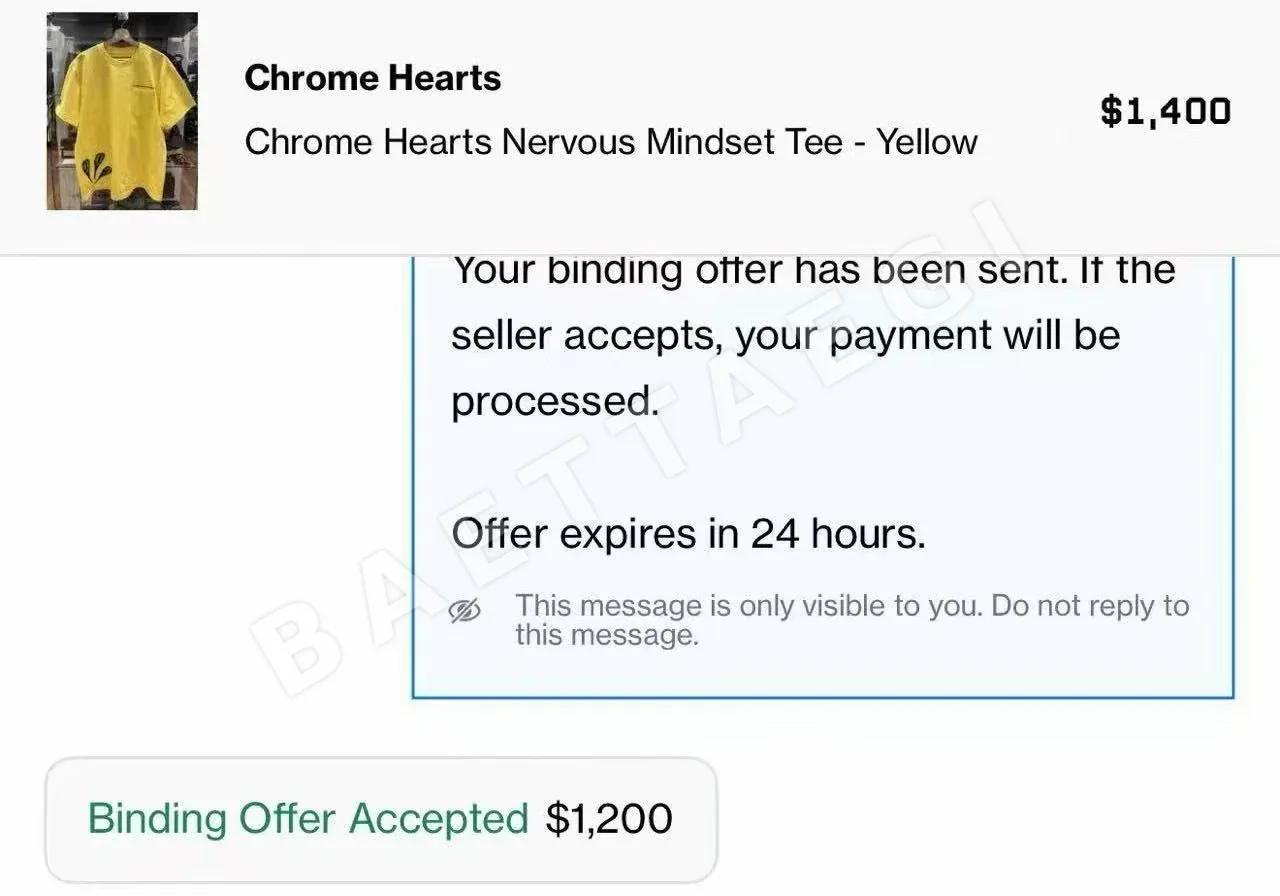1280x896 pixels.
Task: Select the 'Offer expires in 24 hours.' line
Action: 689,534
